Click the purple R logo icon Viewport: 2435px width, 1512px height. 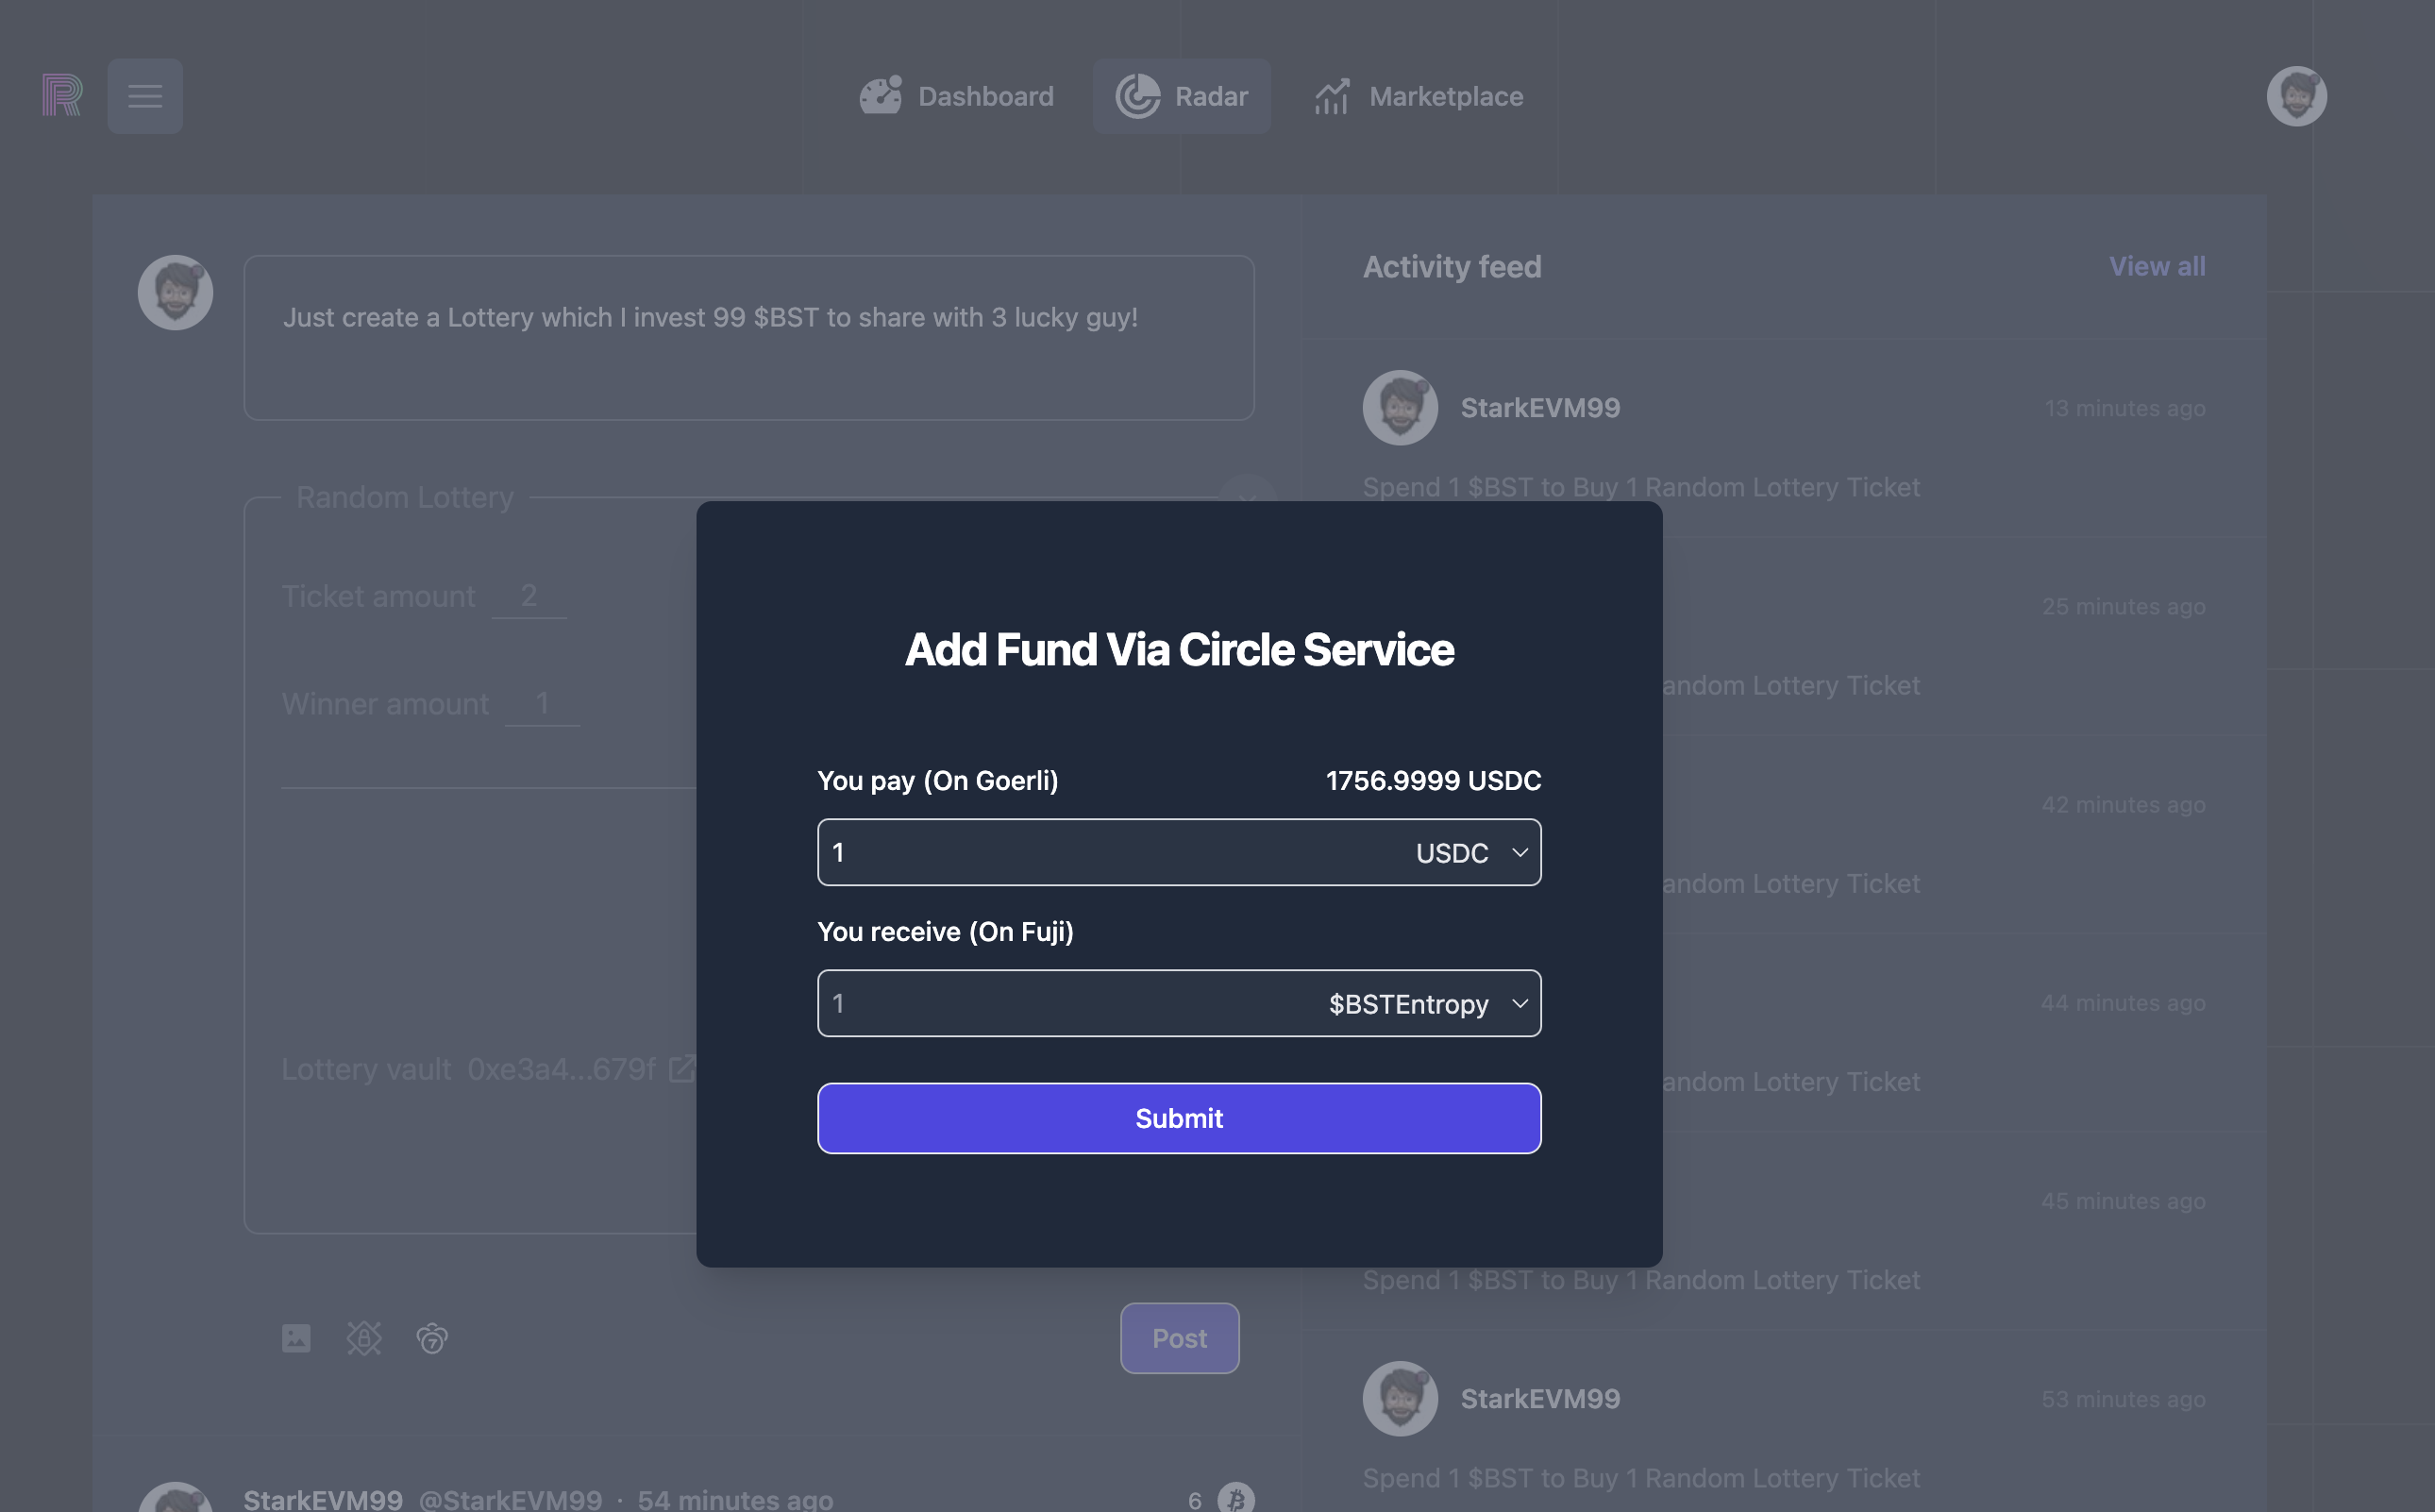click(x=62, y=96)
